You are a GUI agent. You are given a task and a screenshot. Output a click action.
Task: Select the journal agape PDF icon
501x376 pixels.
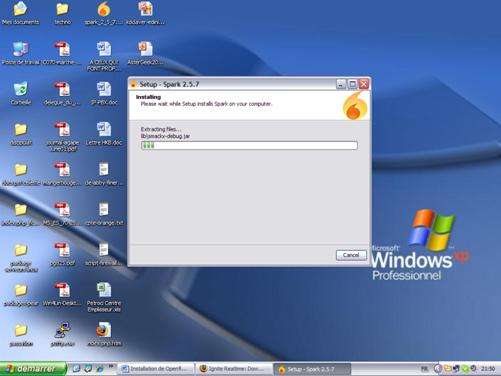[x=62, y=136]
